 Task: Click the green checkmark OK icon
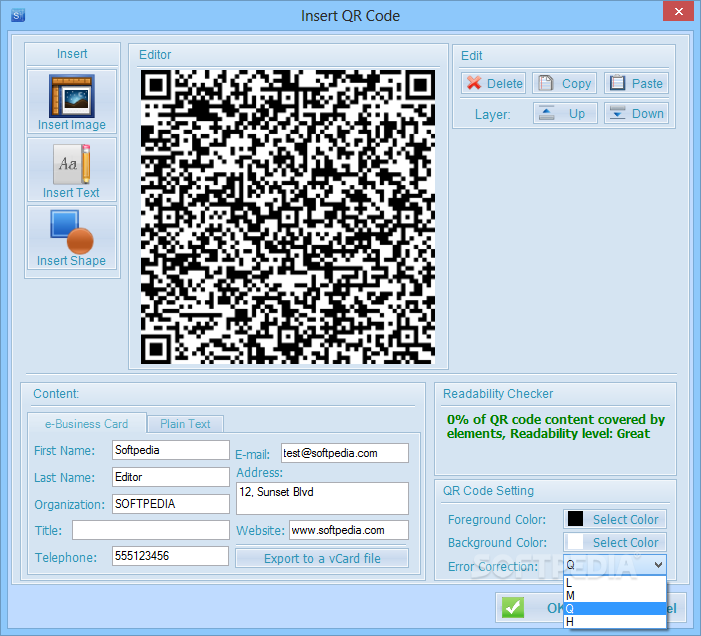[513, 607]
